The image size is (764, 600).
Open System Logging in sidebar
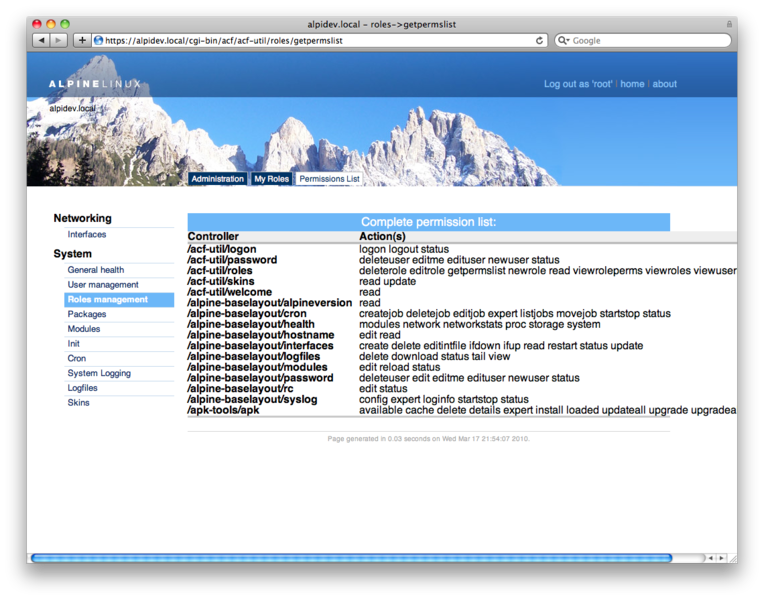coord(99,373)
